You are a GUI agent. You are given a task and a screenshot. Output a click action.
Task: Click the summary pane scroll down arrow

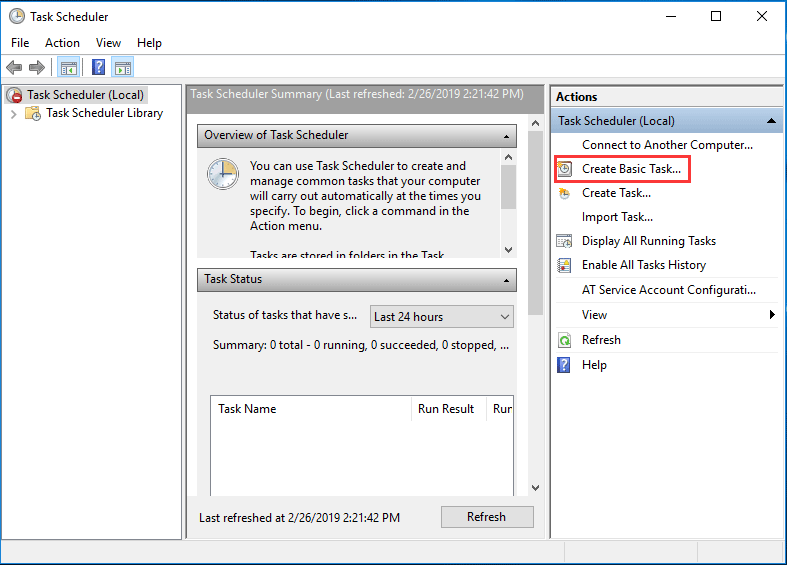536,488
